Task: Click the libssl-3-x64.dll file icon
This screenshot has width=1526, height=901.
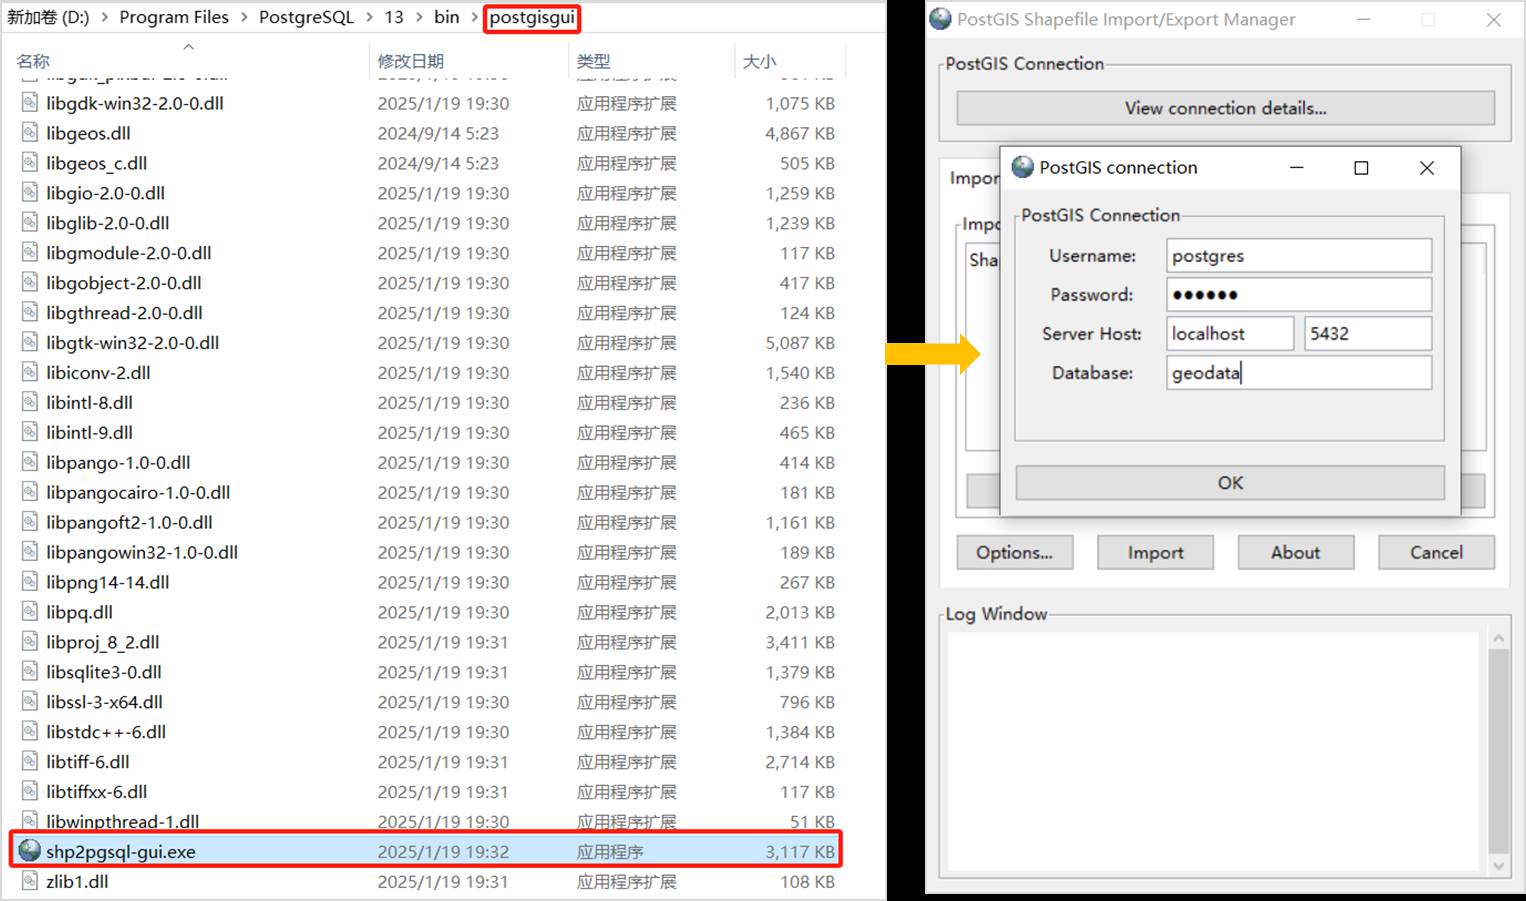Action: 30,703
